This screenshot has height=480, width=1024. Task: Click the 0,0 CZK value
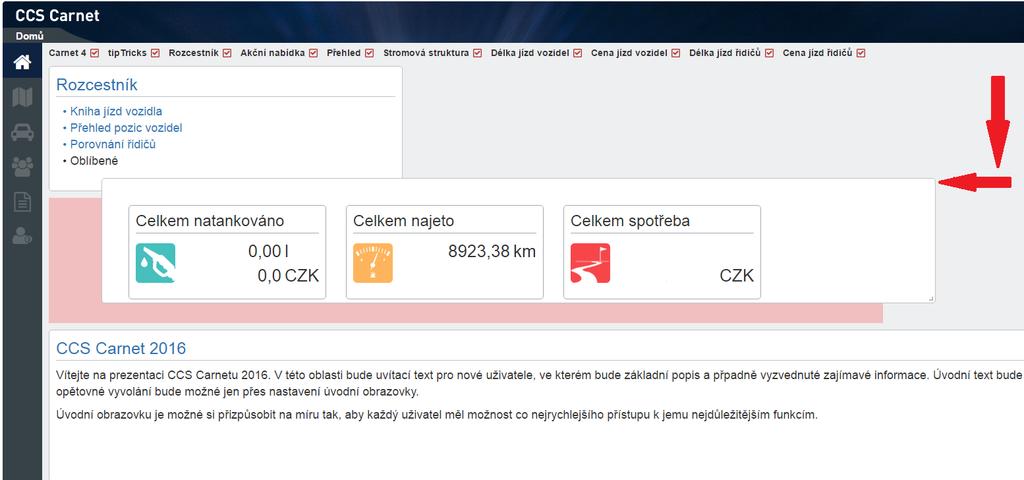(288, 276)
